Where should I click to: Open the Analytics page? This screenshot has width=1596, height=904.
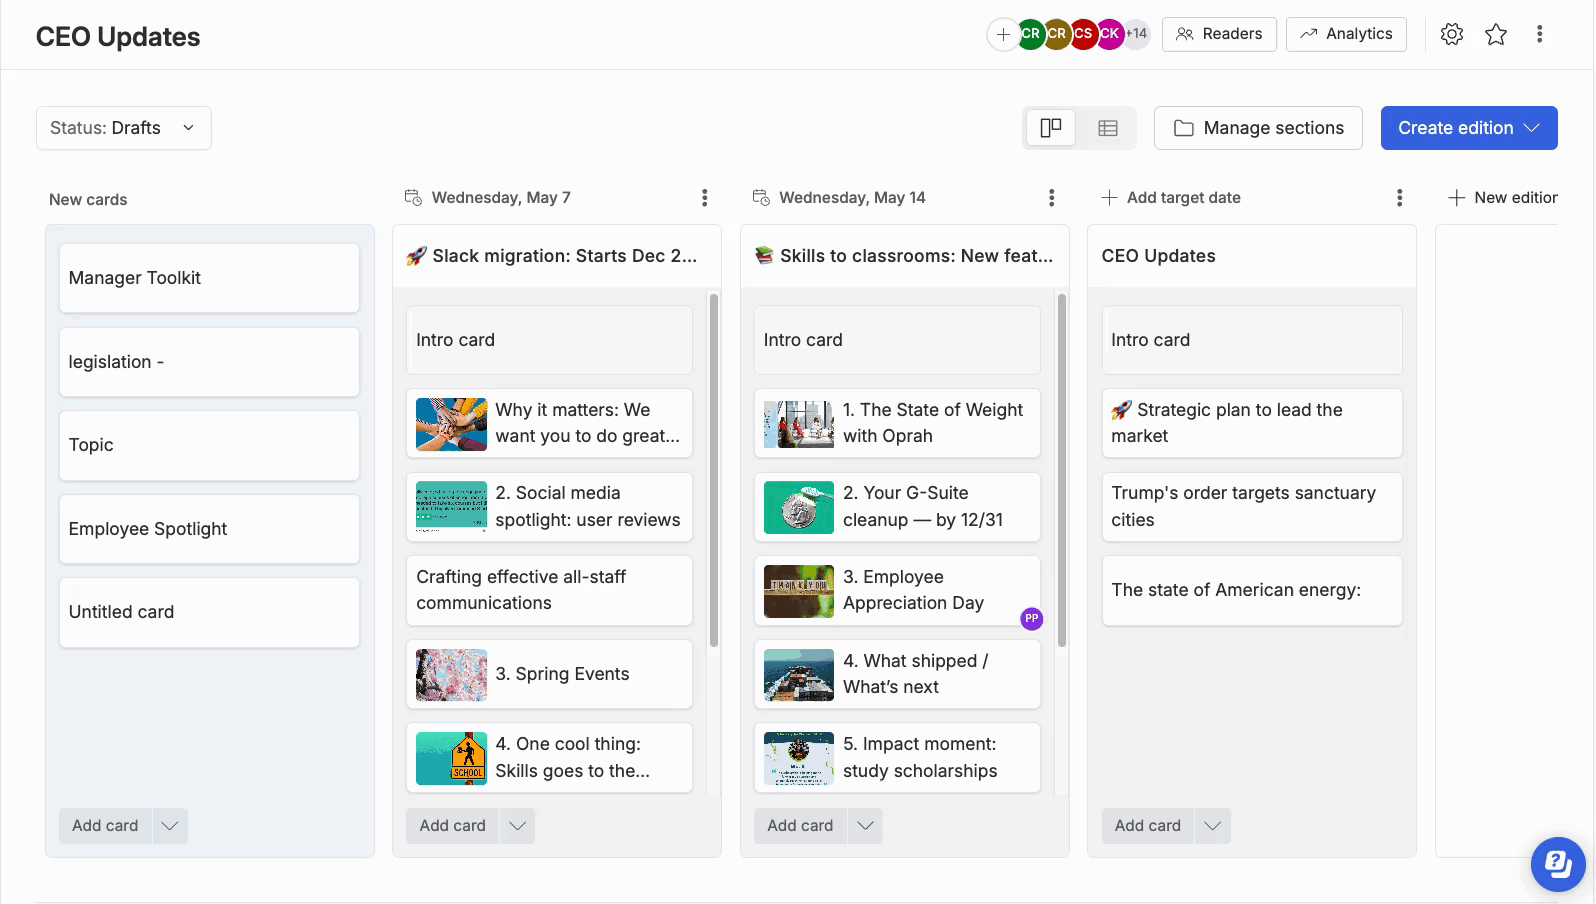click(1346, 34)
